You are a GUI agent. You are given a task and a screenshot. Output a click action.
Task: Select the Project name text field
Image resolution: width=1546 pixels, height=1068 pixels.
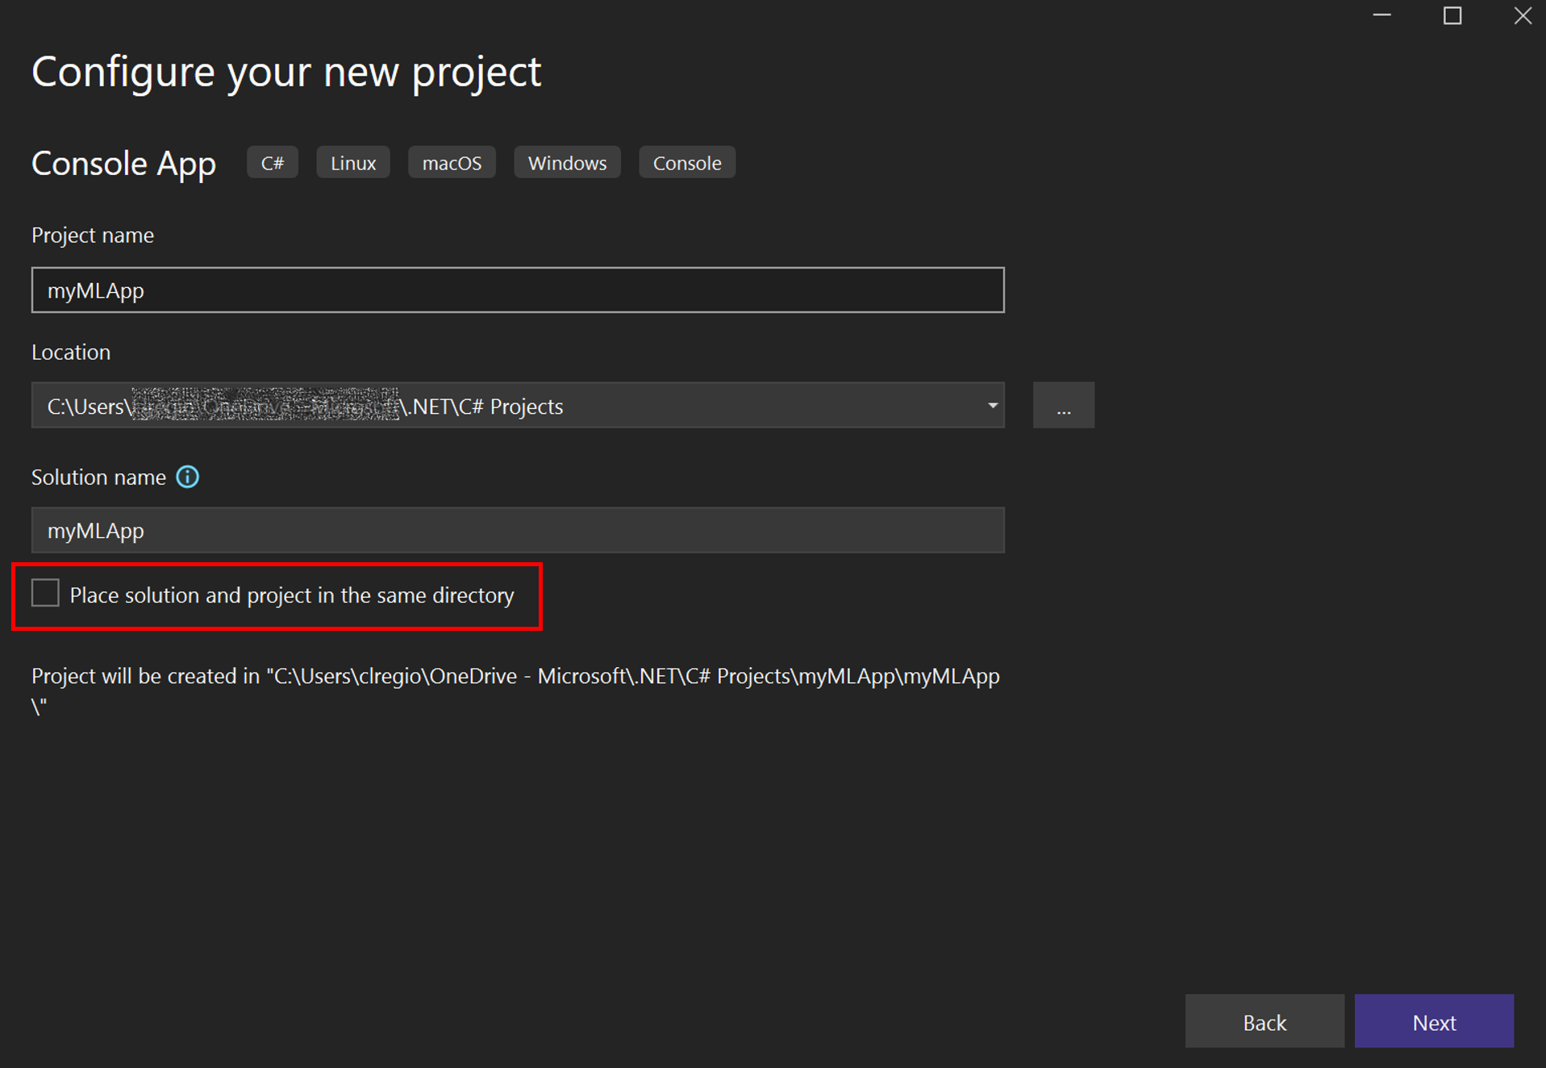click(517, 290)
